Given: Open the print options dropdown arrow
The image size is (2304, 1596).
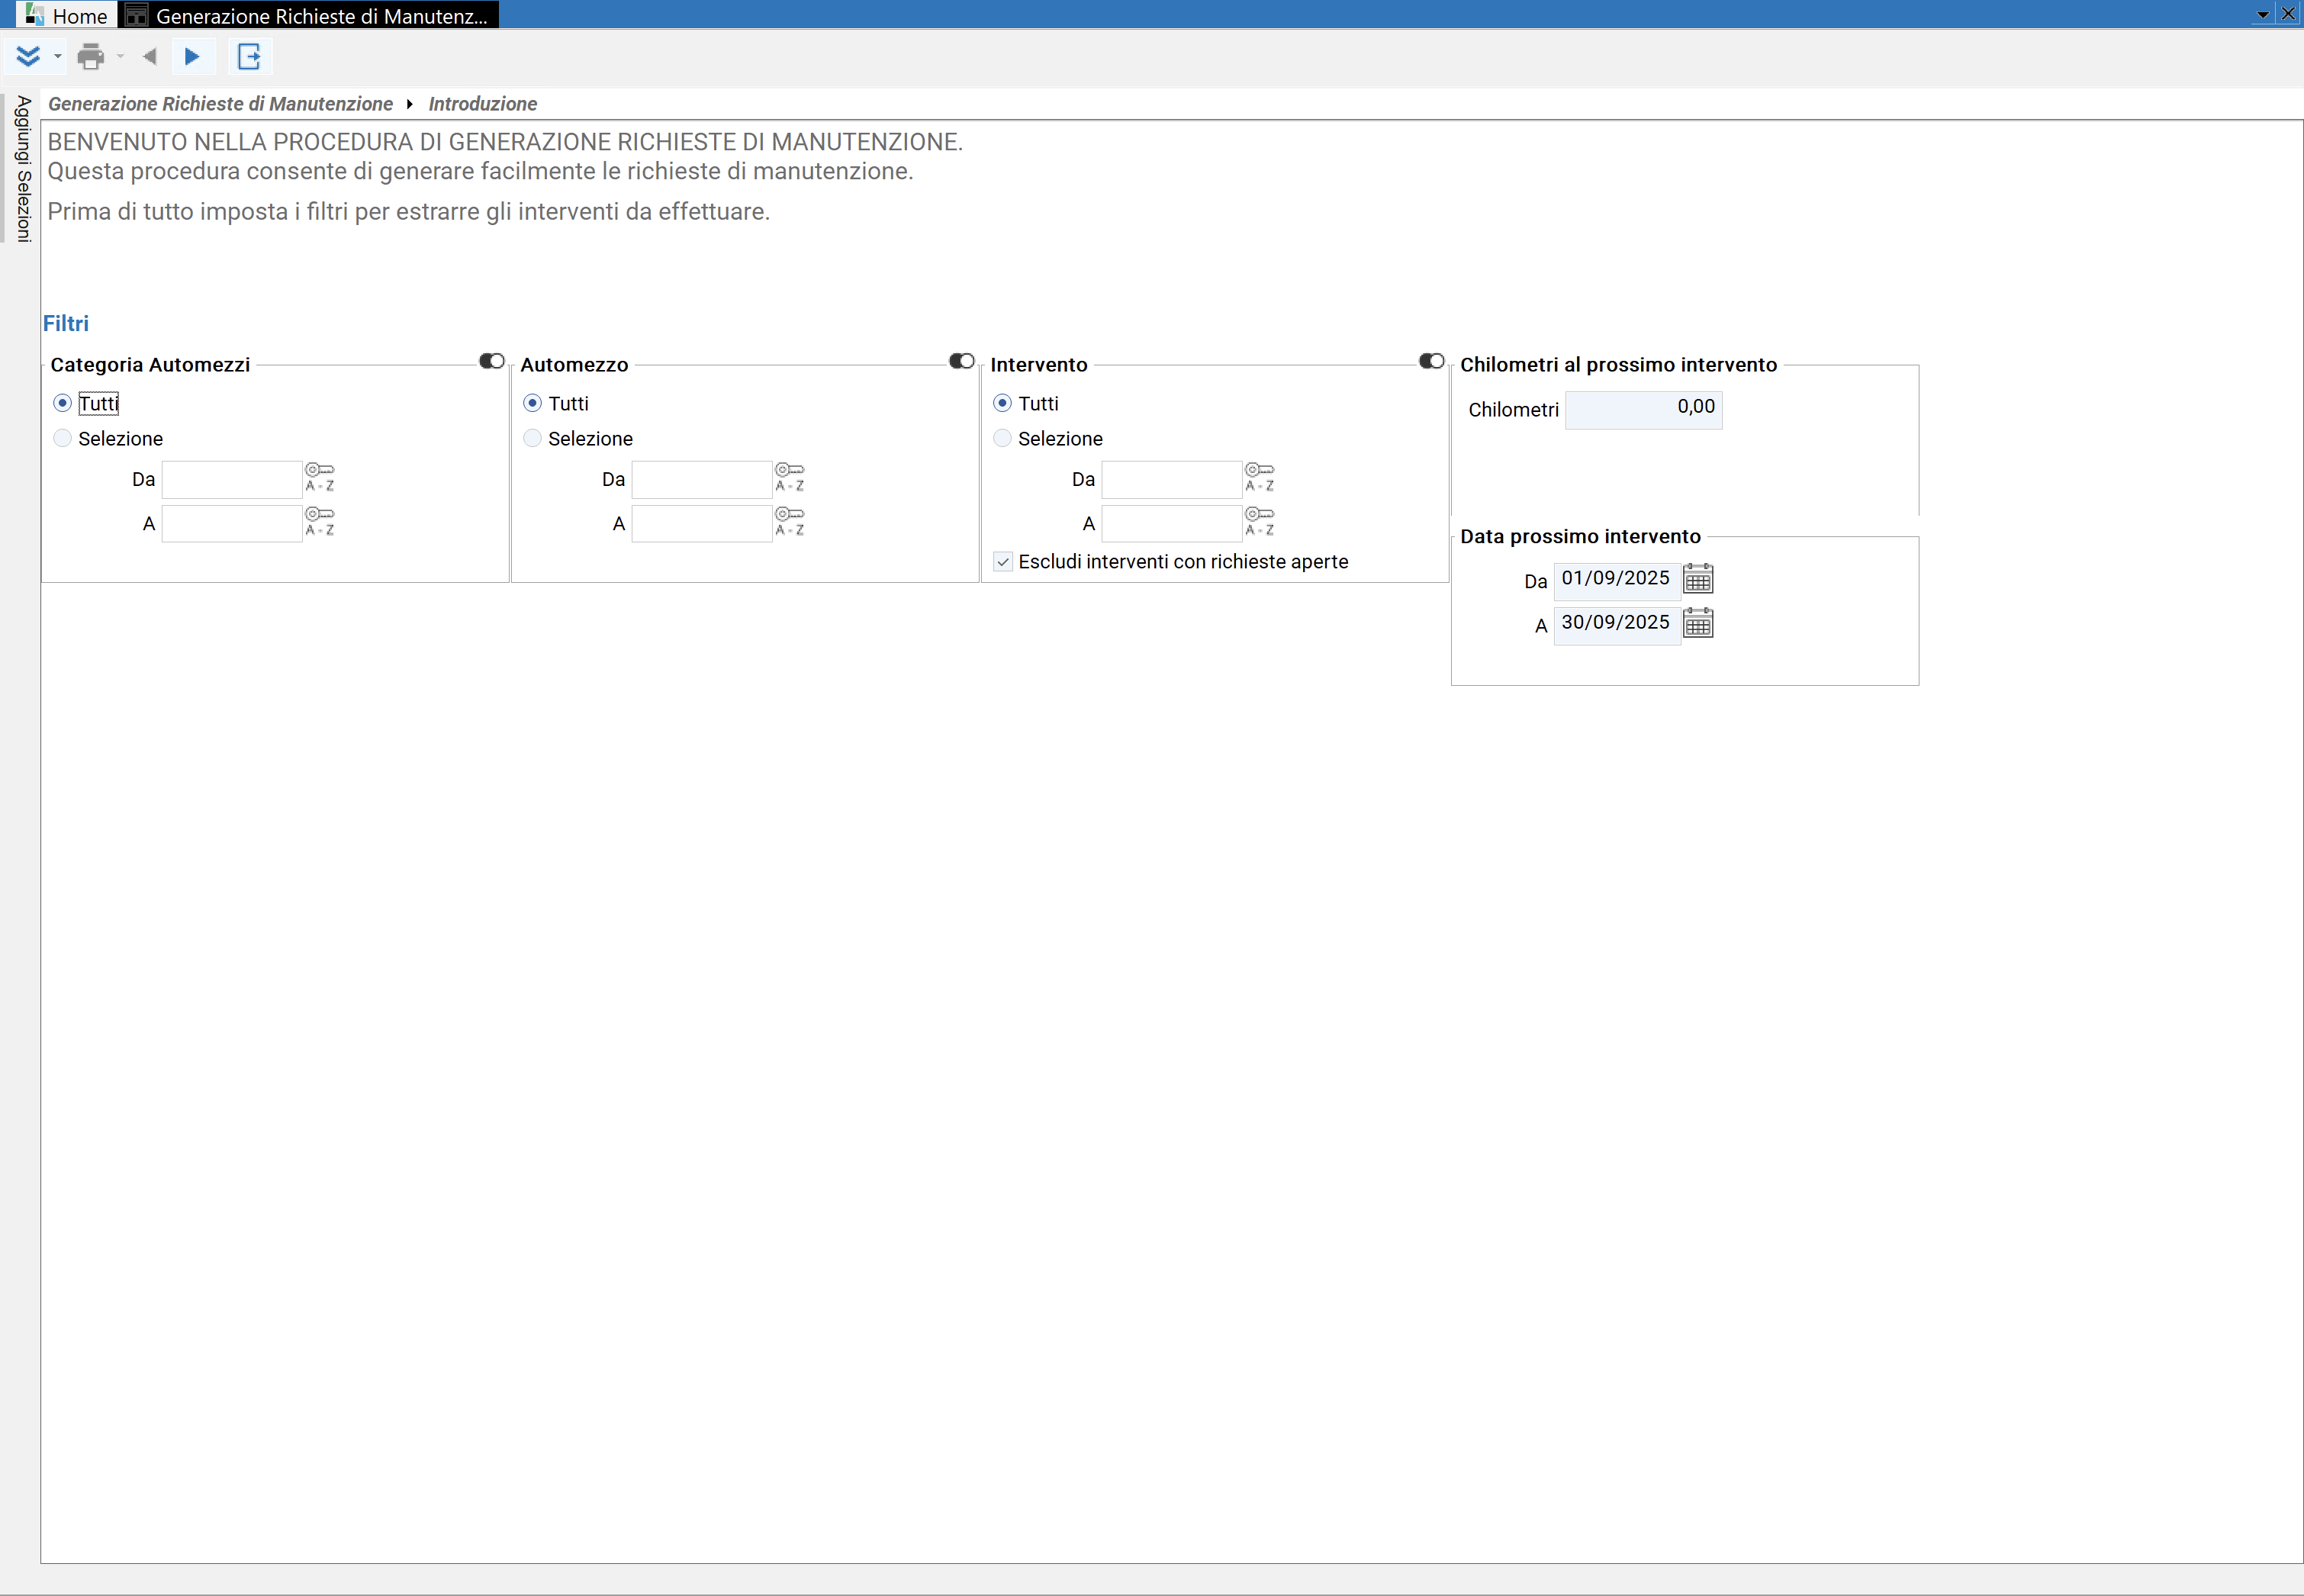Looking at the screenshot, I should 120,57.
